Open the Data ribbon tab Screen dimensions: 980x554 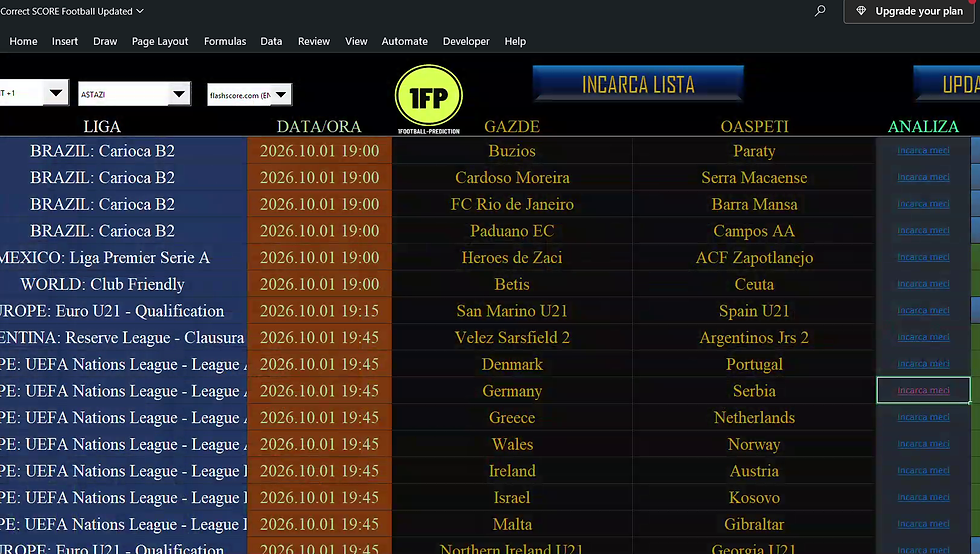pos(271,41)
